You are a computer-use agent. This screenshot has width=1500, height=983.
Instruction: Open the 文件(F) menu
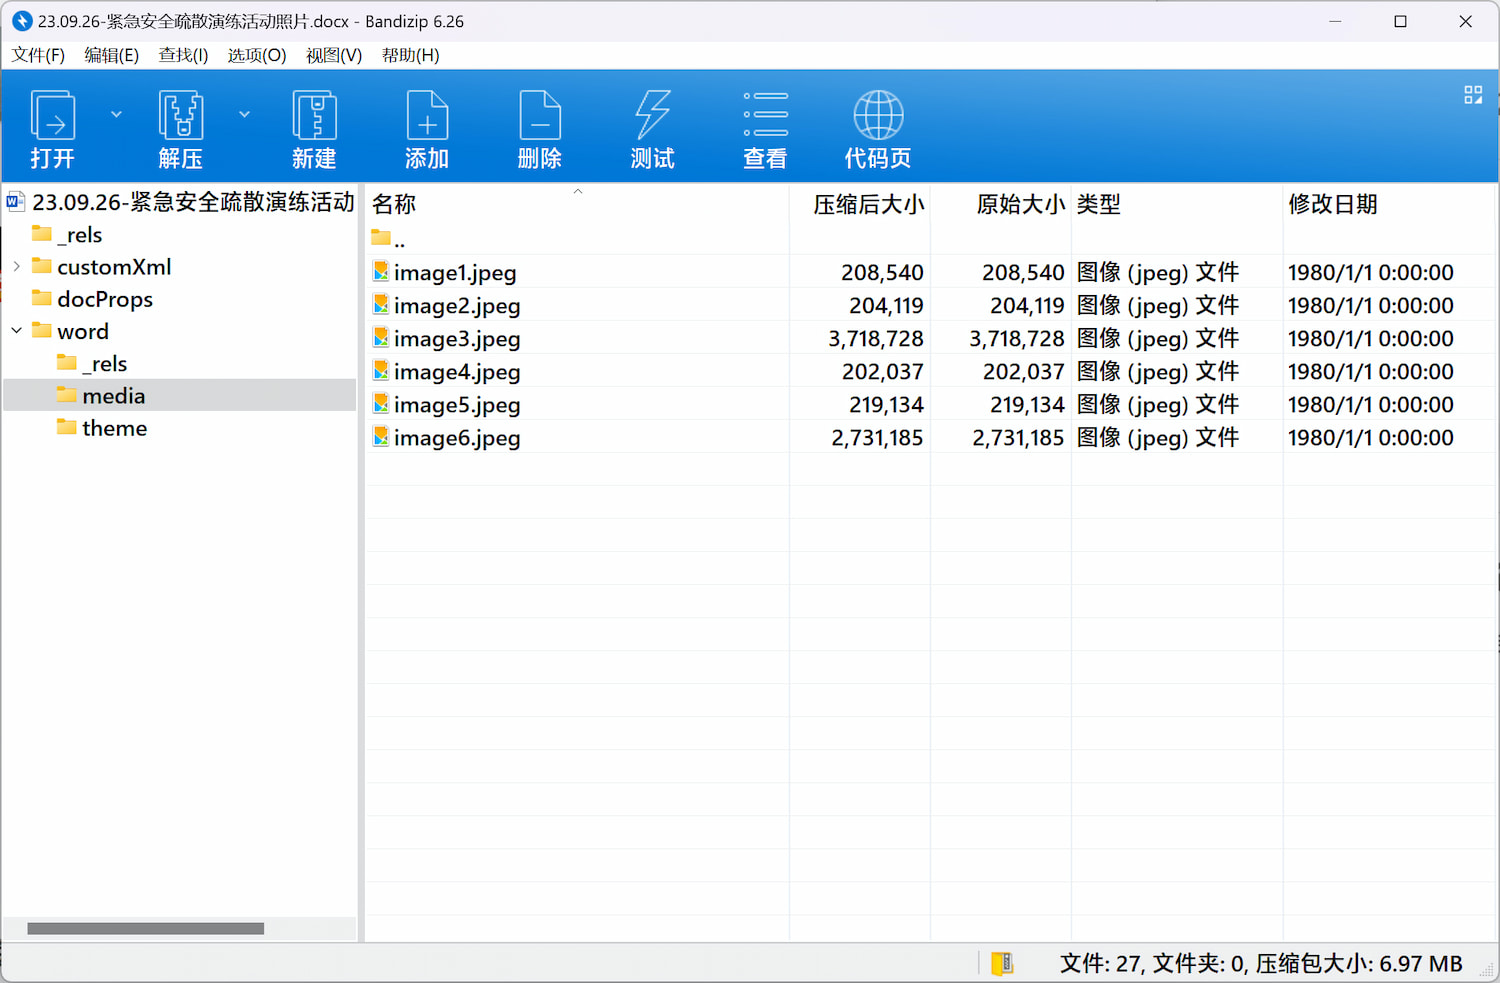(x=38, y=55)
